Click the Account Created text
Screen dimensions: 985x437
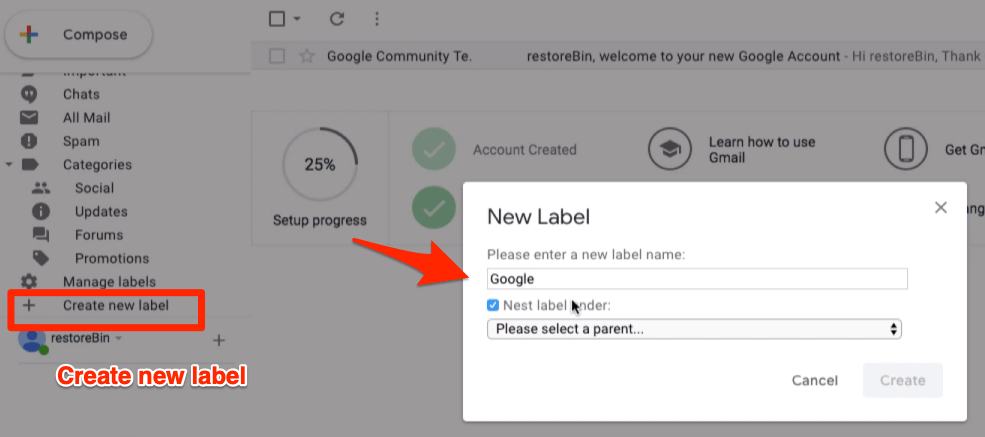525,149
